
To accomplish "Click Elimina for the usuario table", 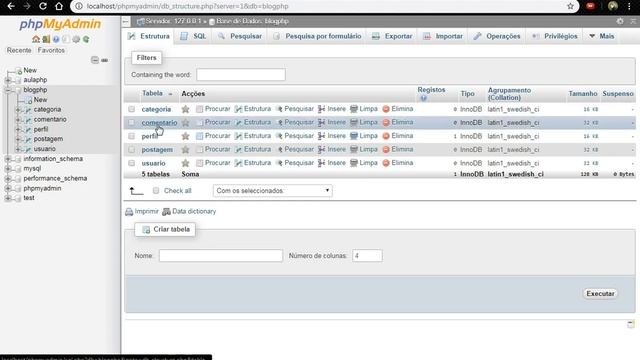I will [398, 163].
